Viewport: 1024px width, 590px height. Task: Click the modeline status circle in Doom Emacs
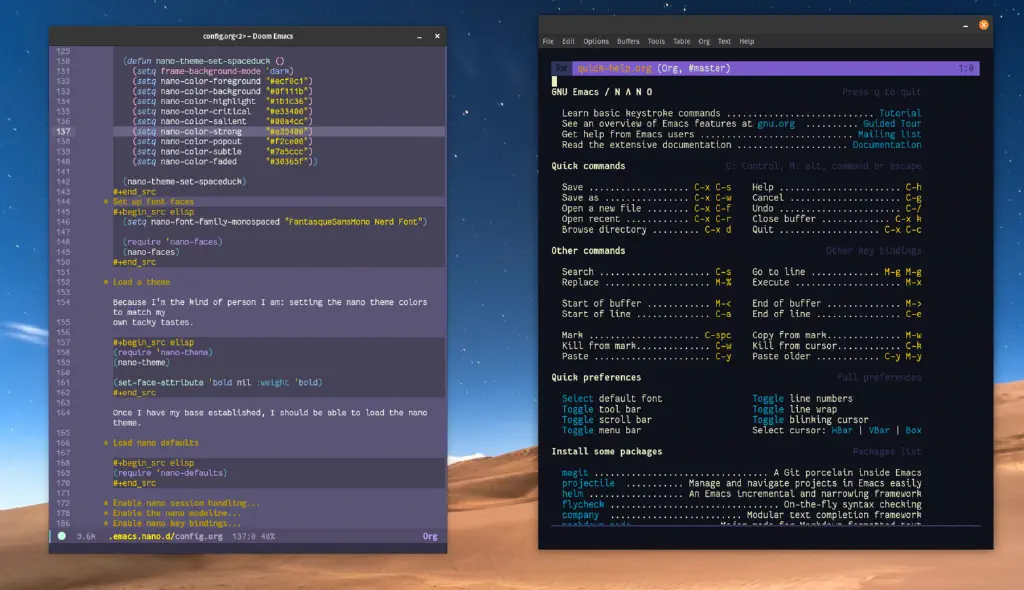(x=61, y=536)
